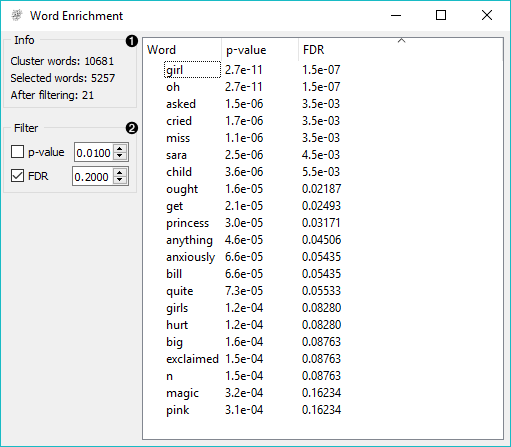Decrease FDR threshold with down arrow
Screen dimensions: 511x447
click(x=120, y=180)
